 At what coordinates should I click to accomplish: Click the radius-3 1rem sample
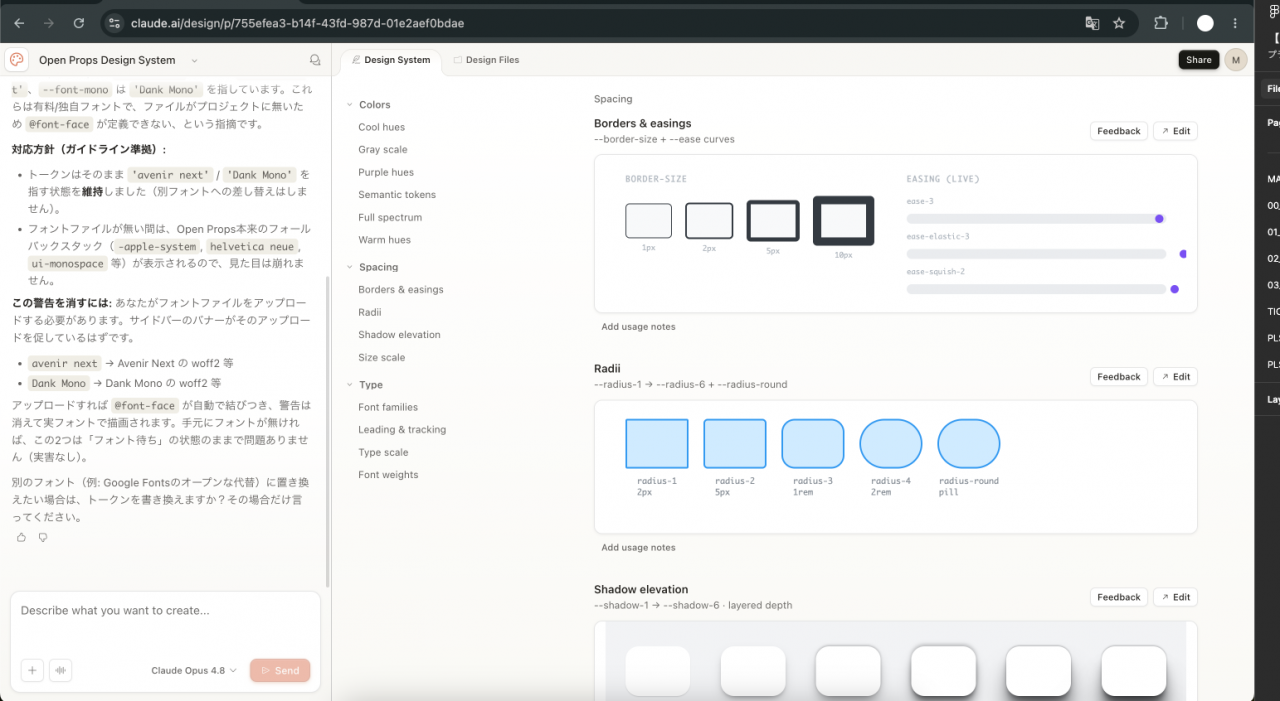pyautogui.click(x=812, y=444)
